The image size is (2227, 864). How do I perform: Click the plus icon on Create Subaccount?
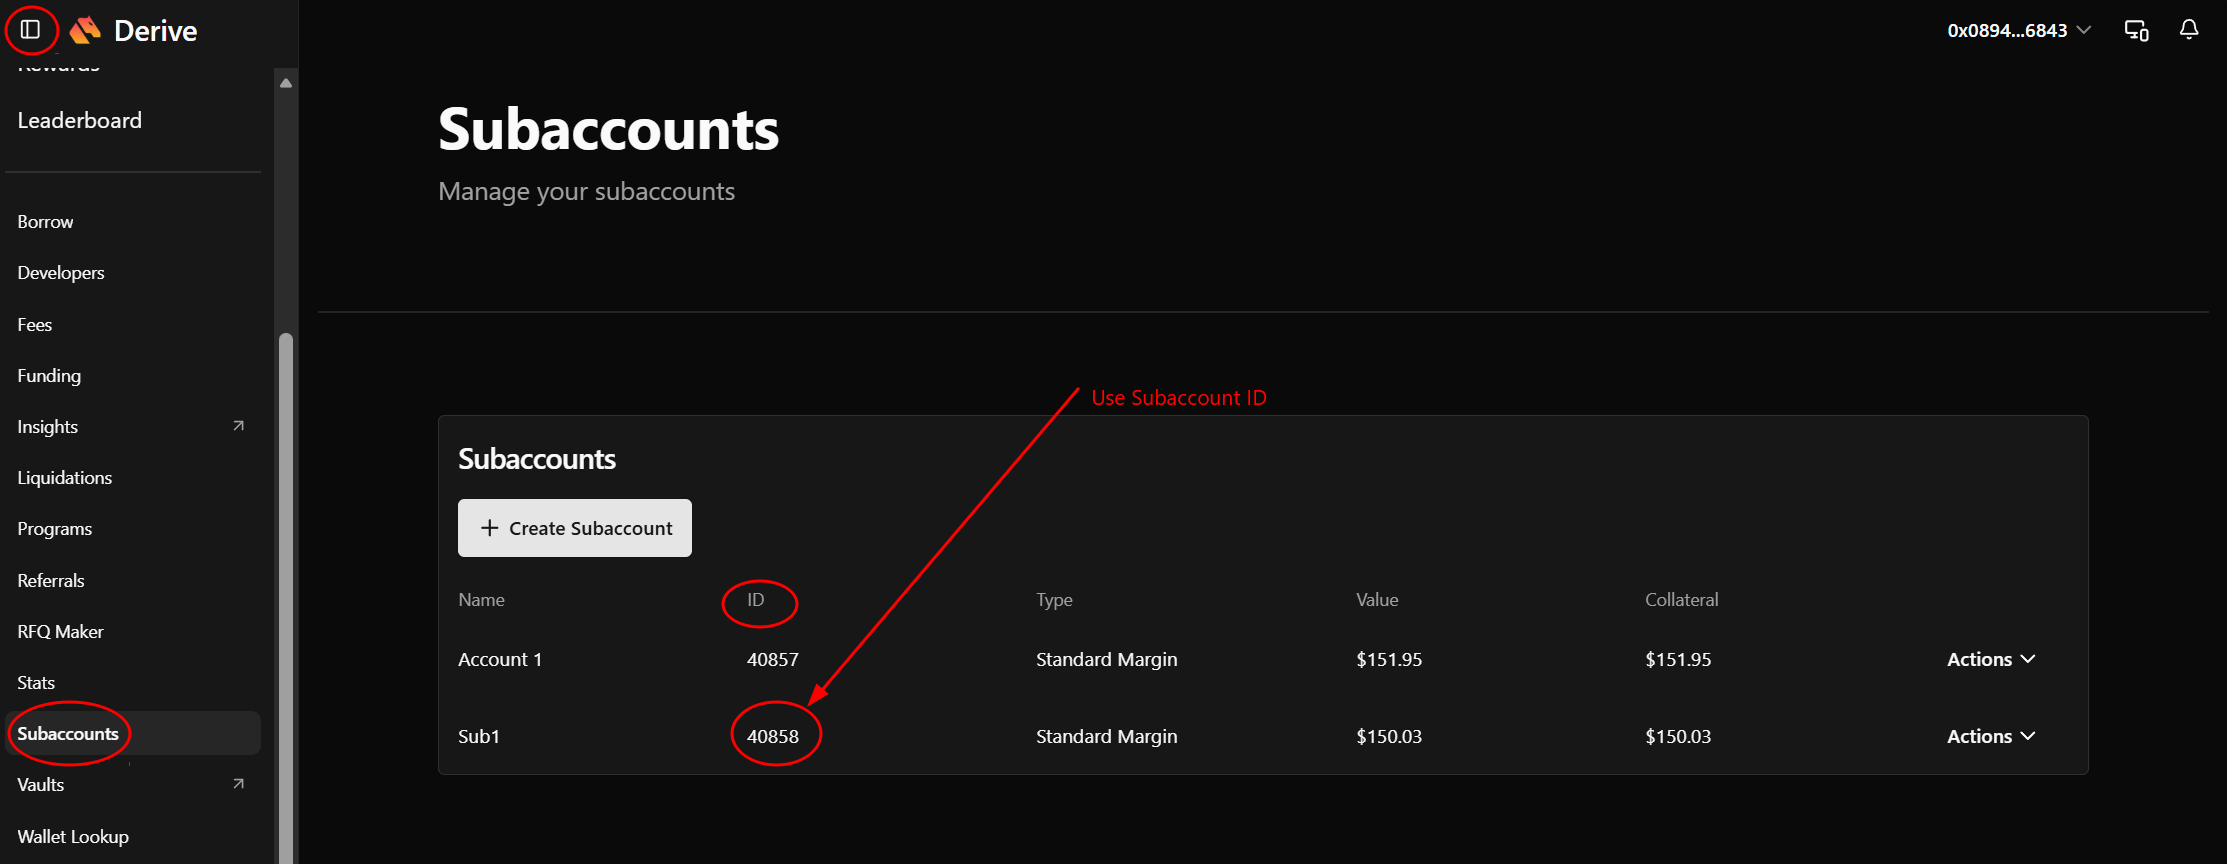coord(489,528)
